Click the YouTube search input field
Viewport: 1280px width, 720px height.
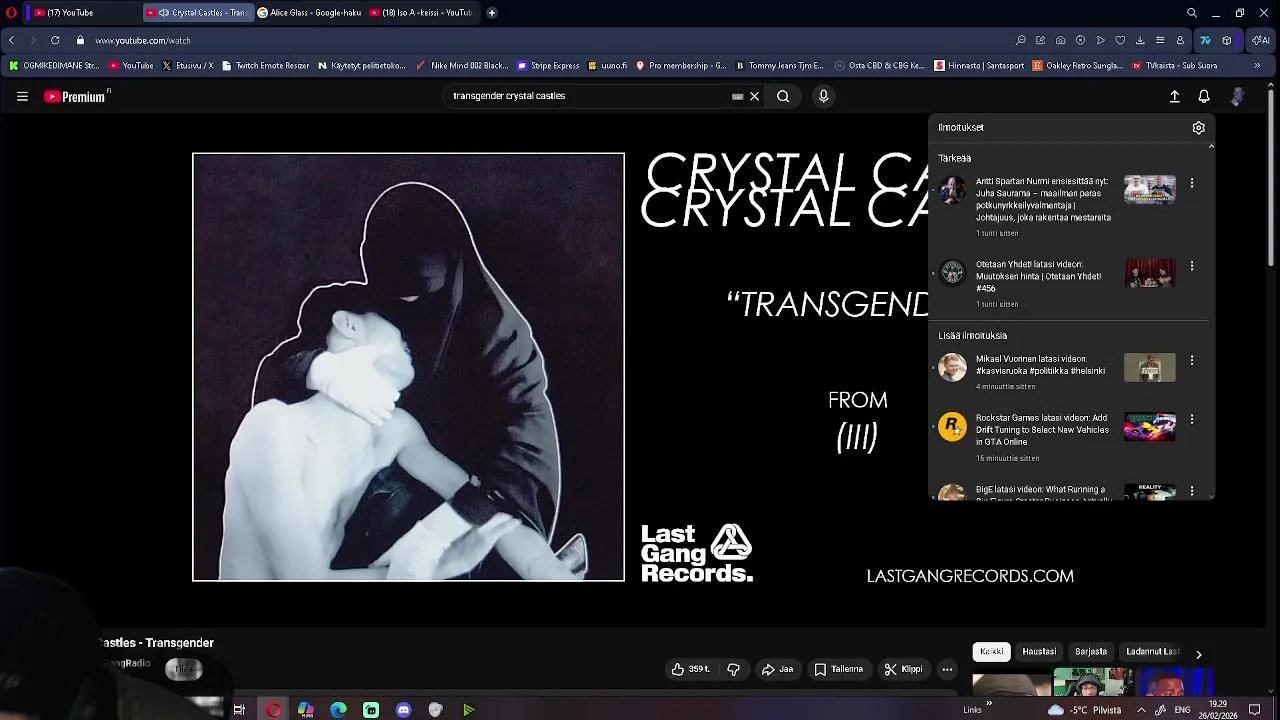click(590, 97)
